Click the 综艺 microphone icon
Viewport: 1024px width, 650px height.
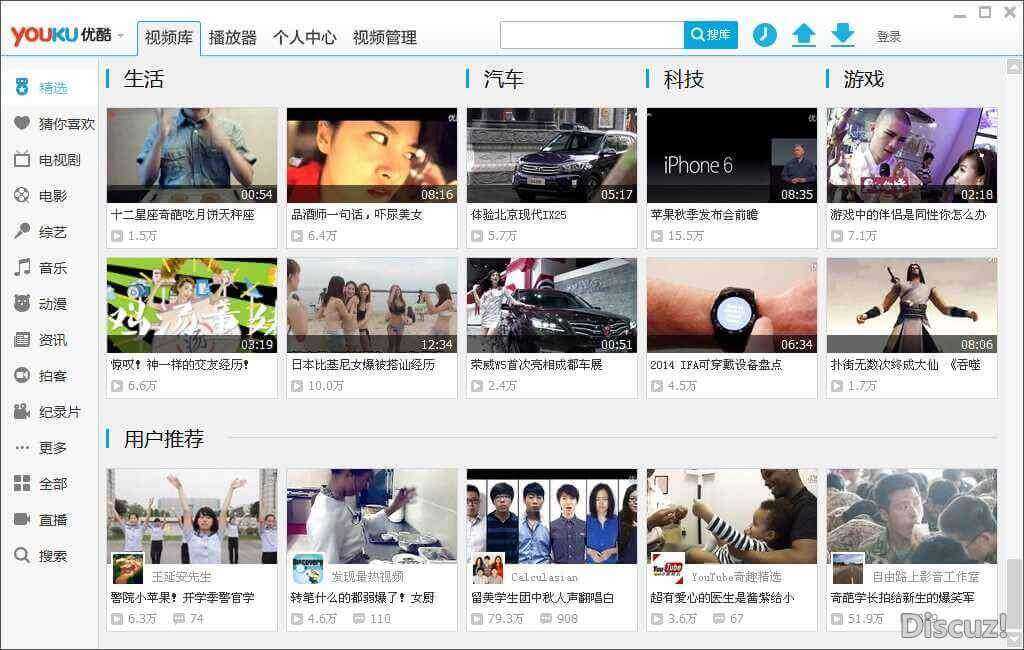[22, 231]
